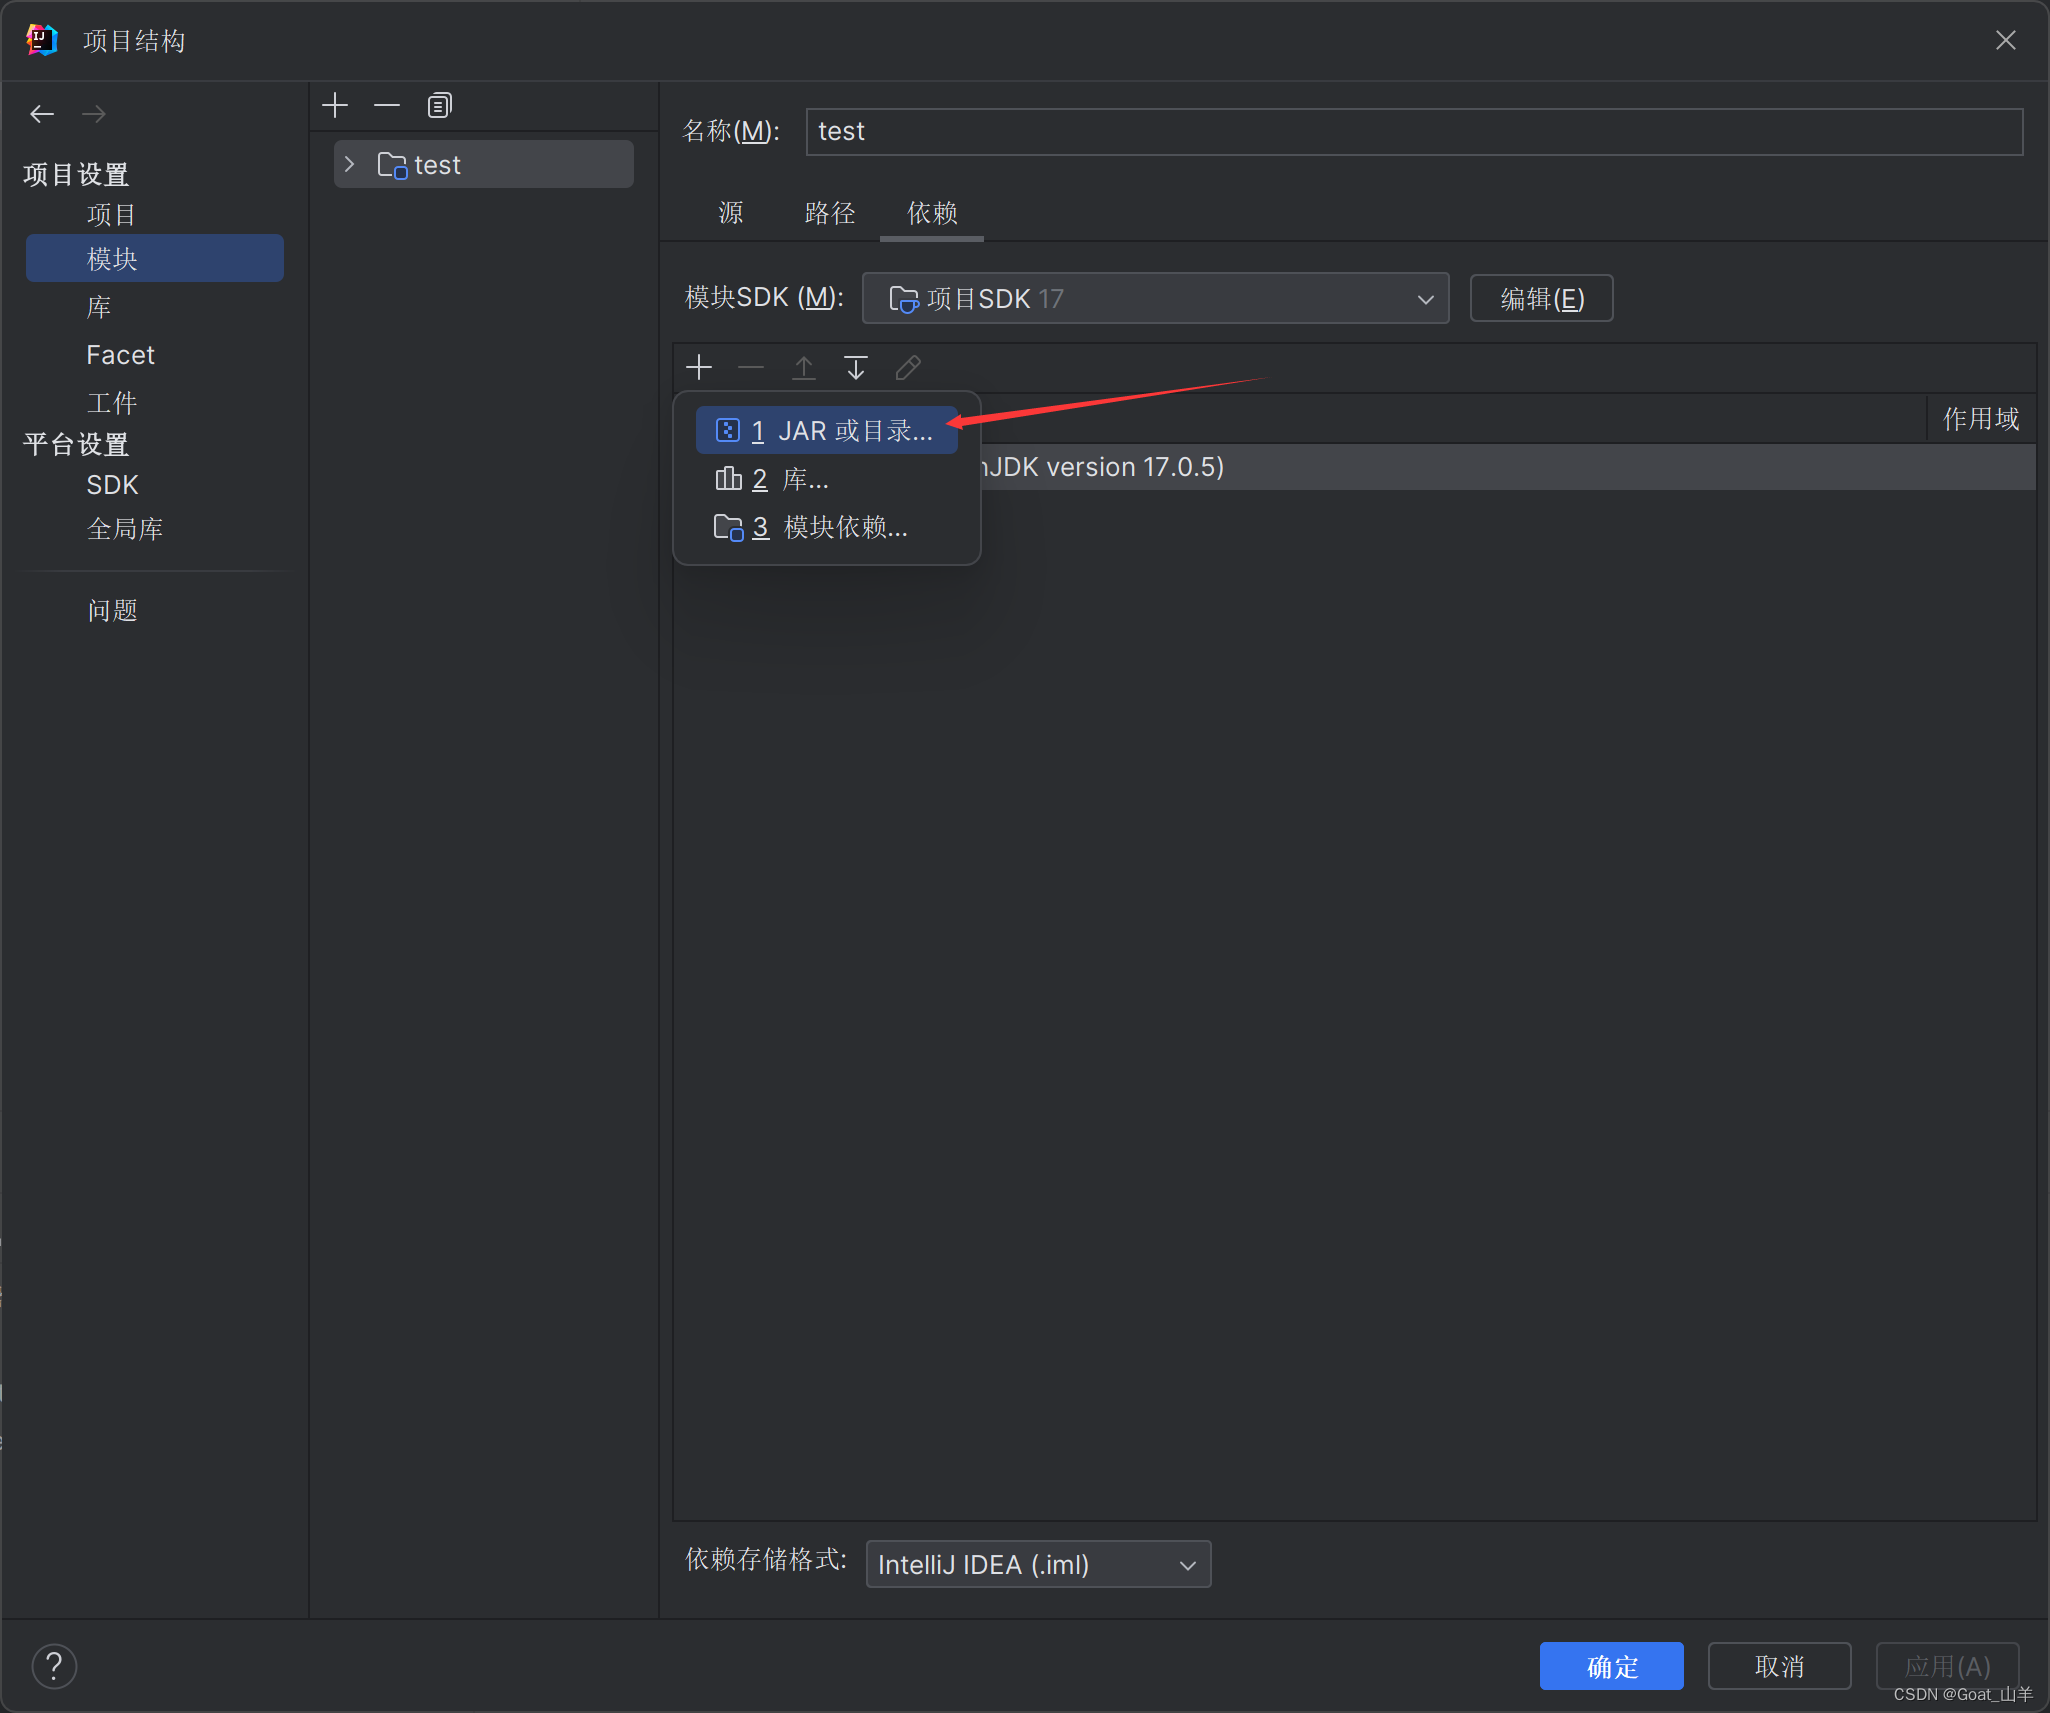The width and height of the screenshot is (2050, 1713).
Task: Click the add module plus icon
Action: point(335,105)
